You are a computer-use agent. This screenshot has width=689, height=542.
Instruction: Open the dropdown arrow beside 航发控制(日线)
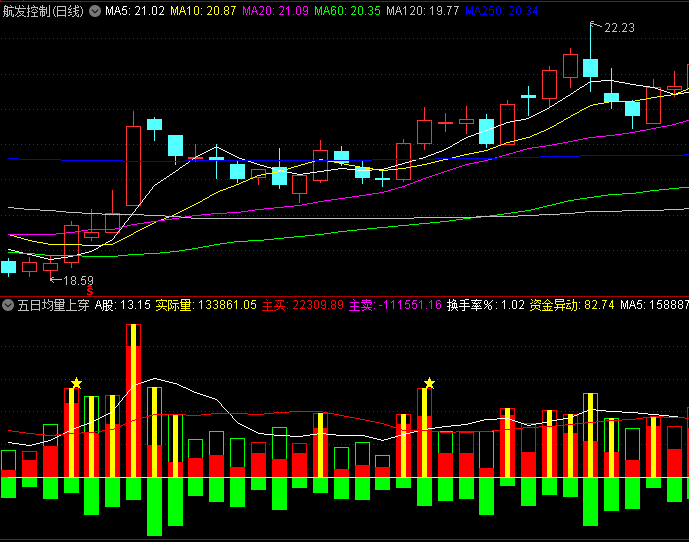(95, 11)
